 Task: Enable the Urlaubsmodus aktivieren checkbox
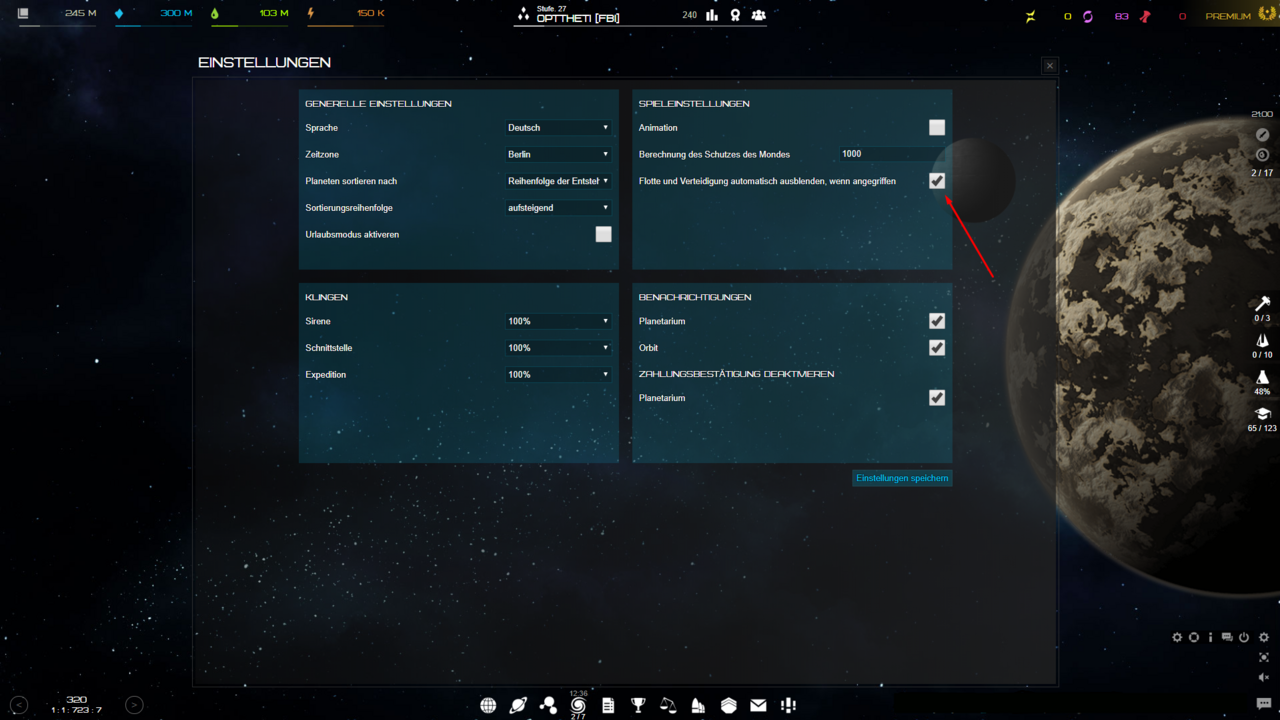604,234
